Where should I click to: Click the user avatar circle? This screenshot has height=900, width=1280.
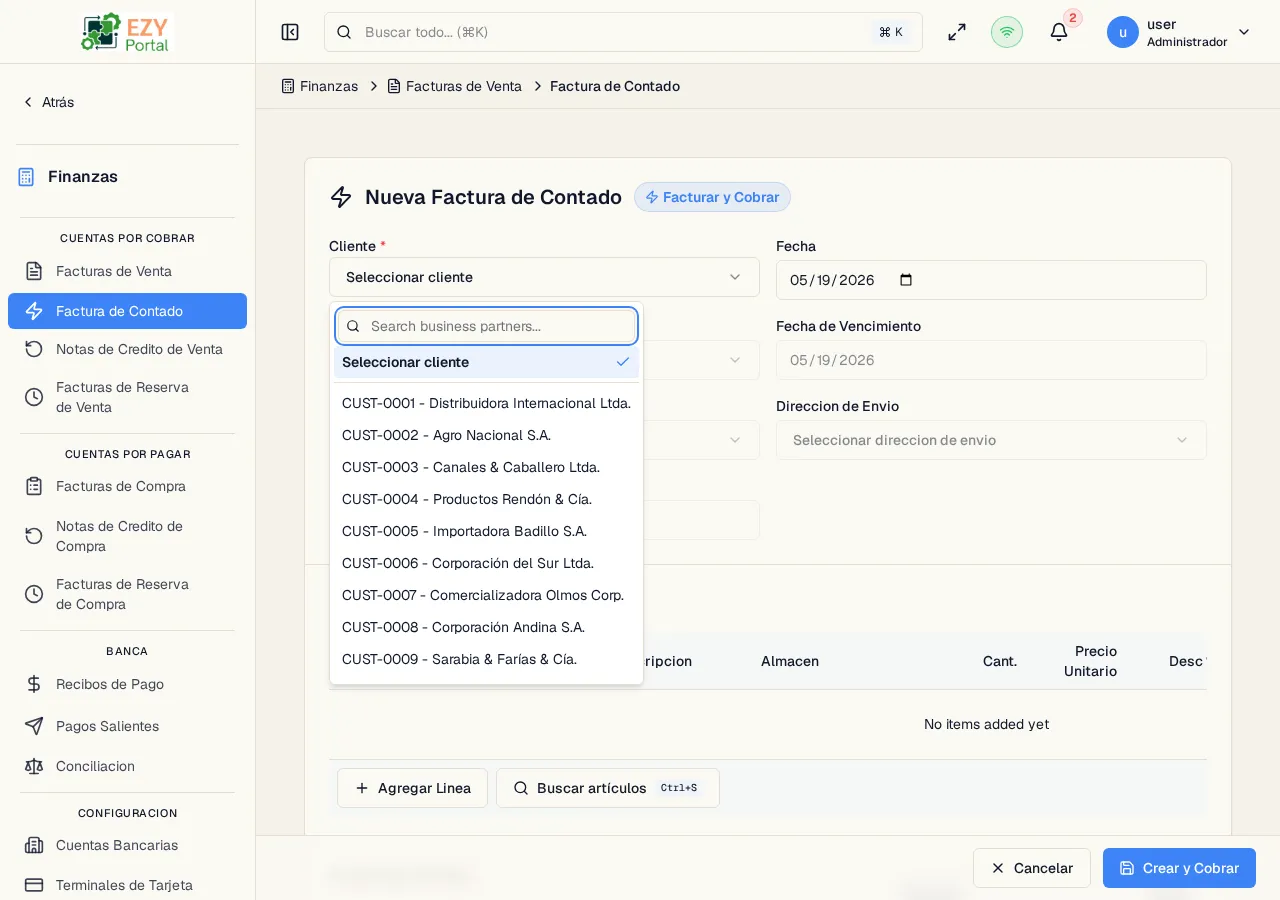coord(1123,32)
